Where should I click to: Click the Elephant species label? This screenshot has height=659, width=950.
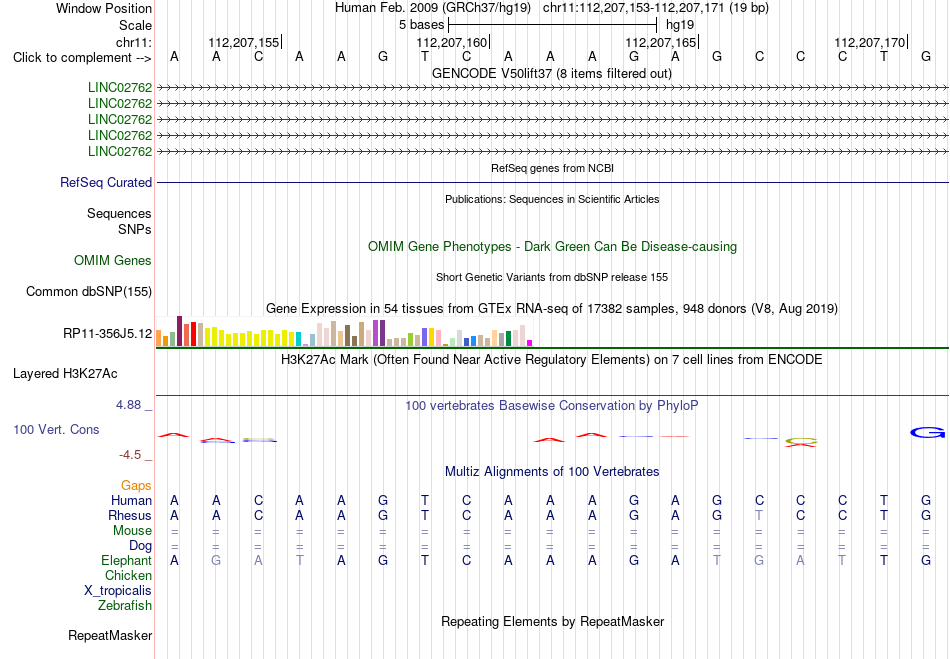[x=127, y=560]
